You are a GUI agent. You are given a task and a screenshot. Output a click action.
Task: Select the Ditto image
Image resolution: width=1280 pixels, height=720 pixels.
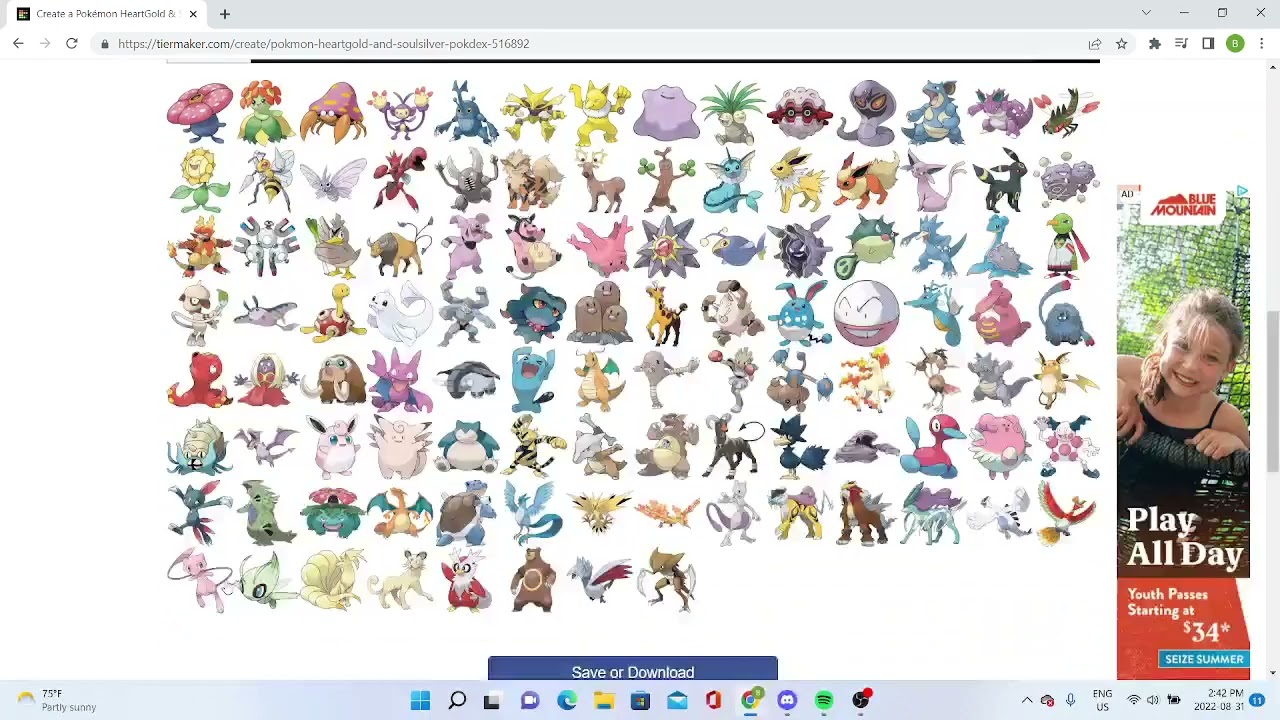[x=666, y=112]
